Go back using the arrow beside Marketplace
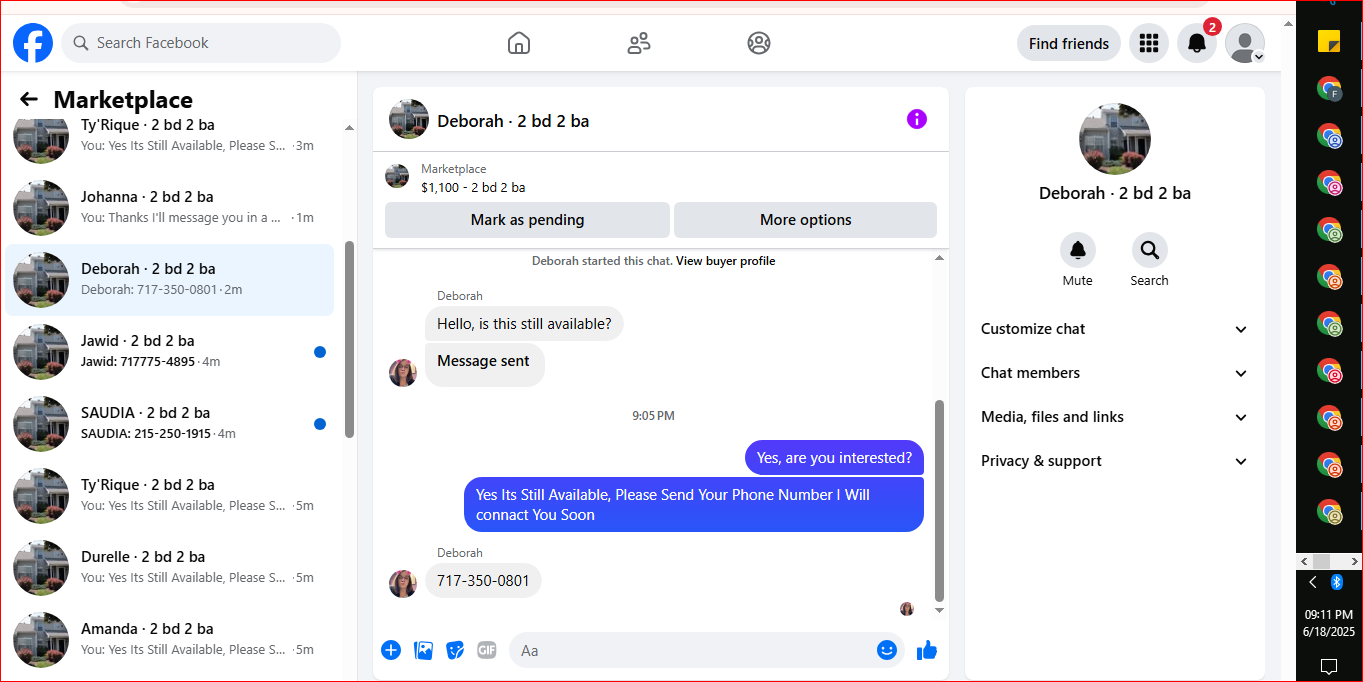 pos(29,99)
